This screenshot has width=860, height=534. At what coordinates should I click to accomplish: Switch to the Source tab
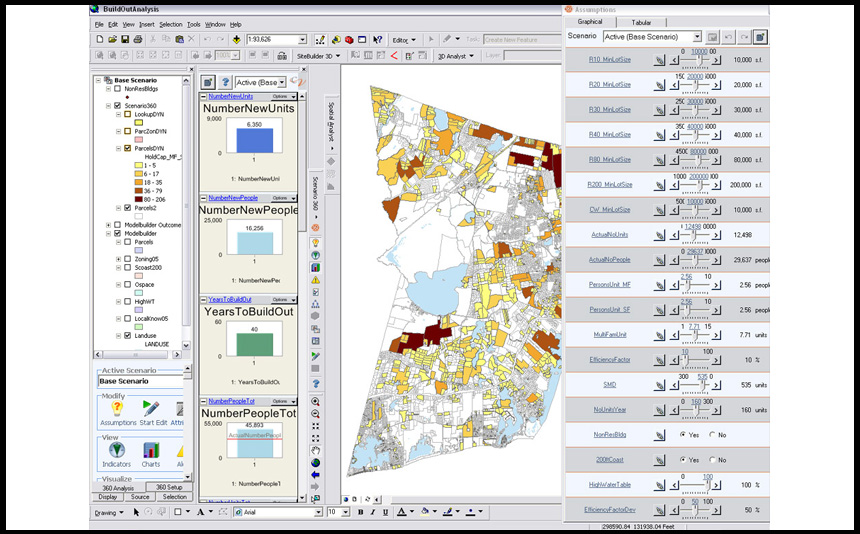140,497
